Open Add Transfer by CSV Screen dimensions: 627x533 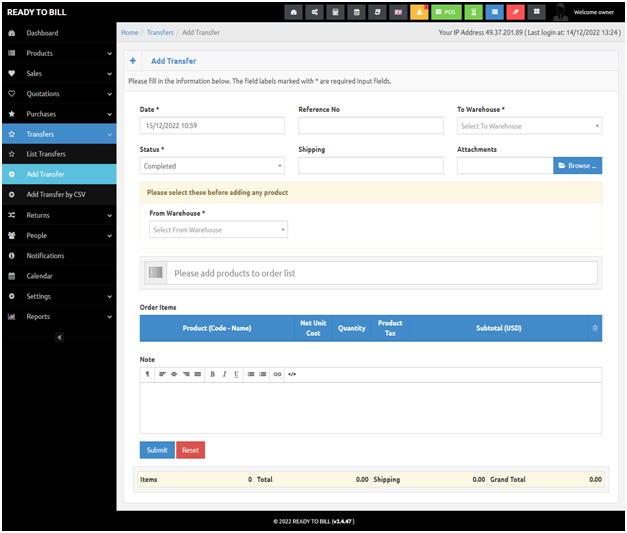click(59, 194)
